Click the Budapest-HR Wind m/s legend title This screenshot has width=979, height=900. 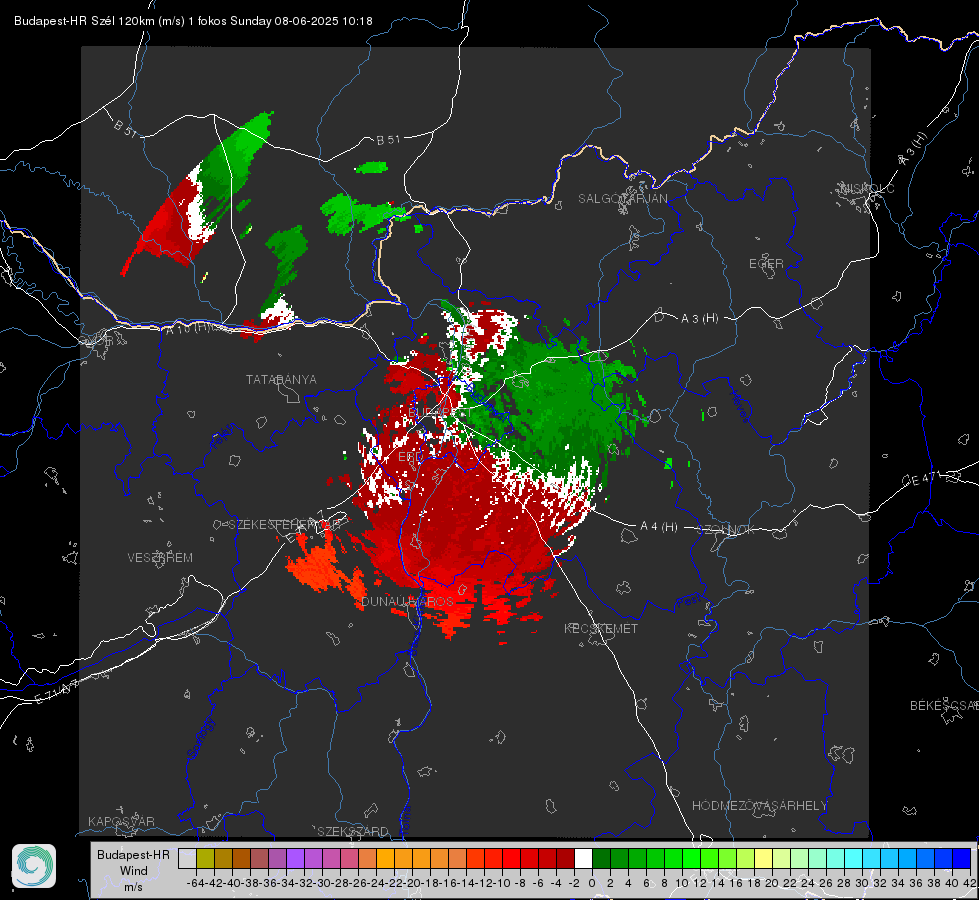click(133, 871)
